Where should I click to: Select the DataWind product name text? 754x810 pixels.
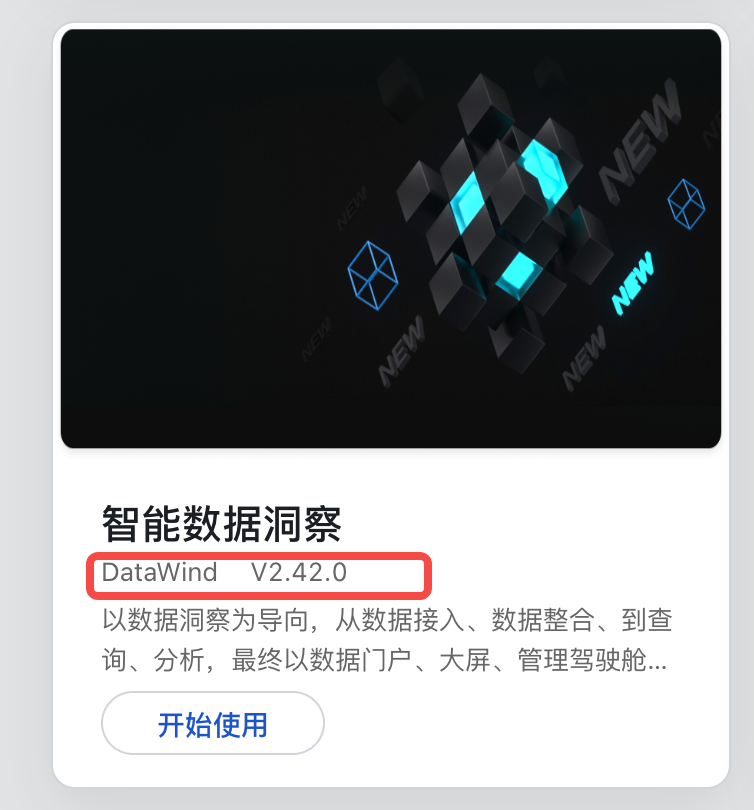[160, 572]
